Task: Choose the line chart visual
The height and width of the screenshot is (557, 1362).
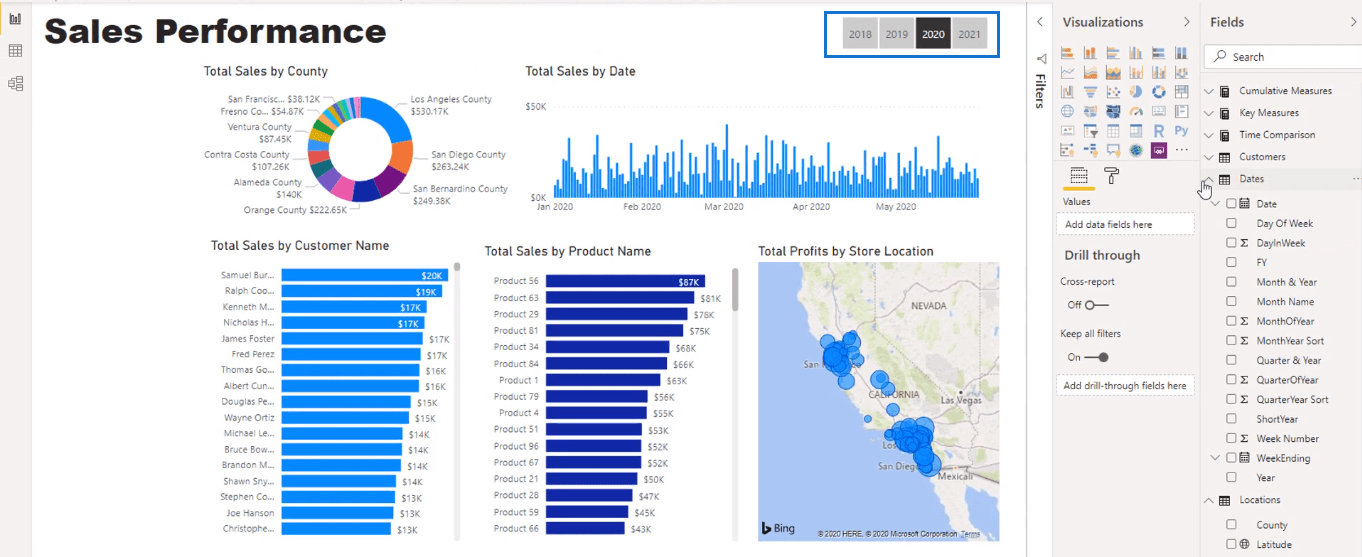Action: 1067,72
